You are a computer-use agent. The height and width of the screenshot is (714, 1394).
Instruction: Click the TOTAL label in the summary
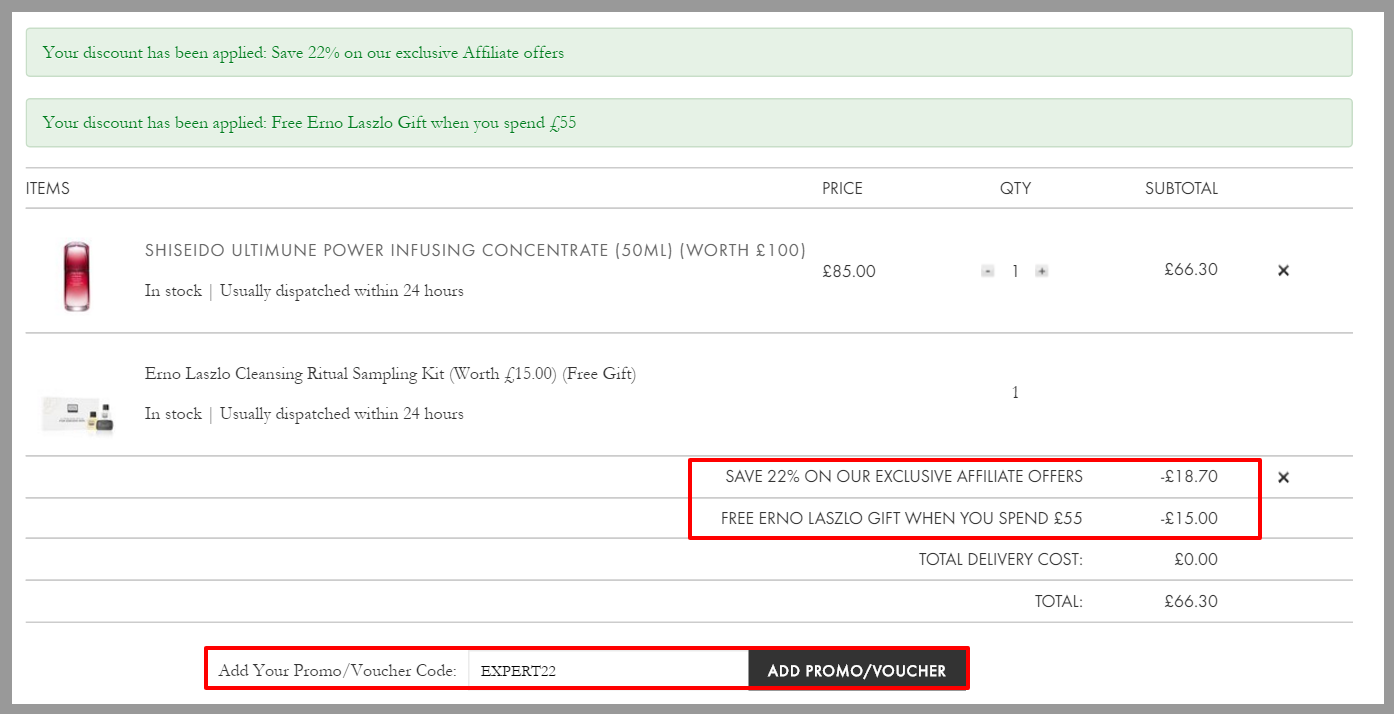tap(1059, 602)
